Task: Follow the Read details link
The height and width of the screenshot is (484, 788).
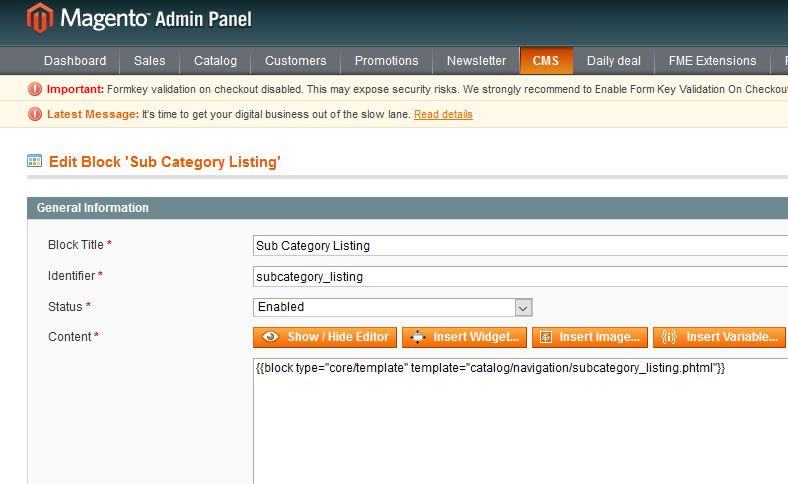Action: click(x=443, y=114)
